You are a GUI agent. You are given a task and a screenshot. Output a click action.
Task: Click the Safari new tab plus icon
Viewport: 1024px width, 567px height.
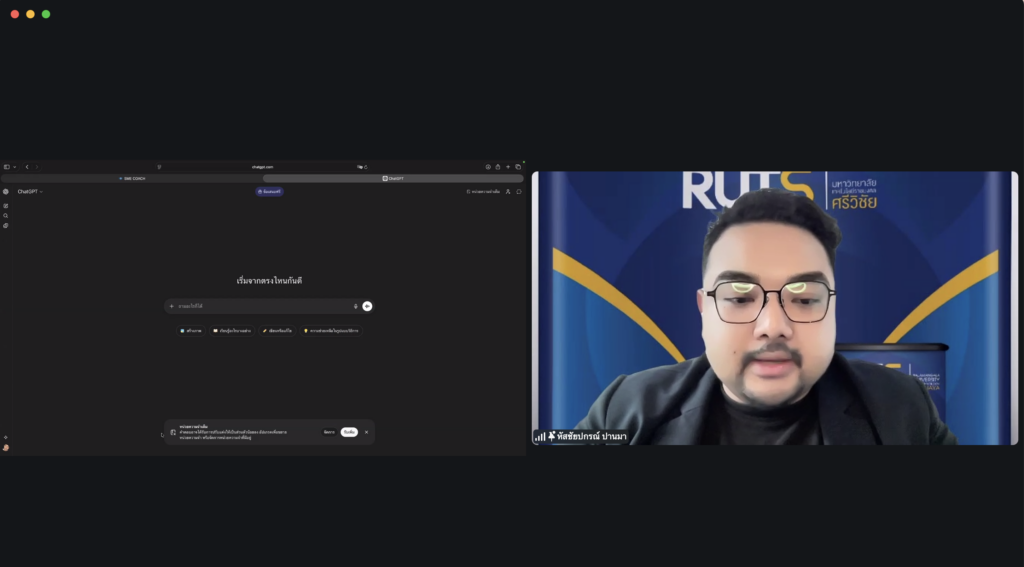(x=508, y=167)
